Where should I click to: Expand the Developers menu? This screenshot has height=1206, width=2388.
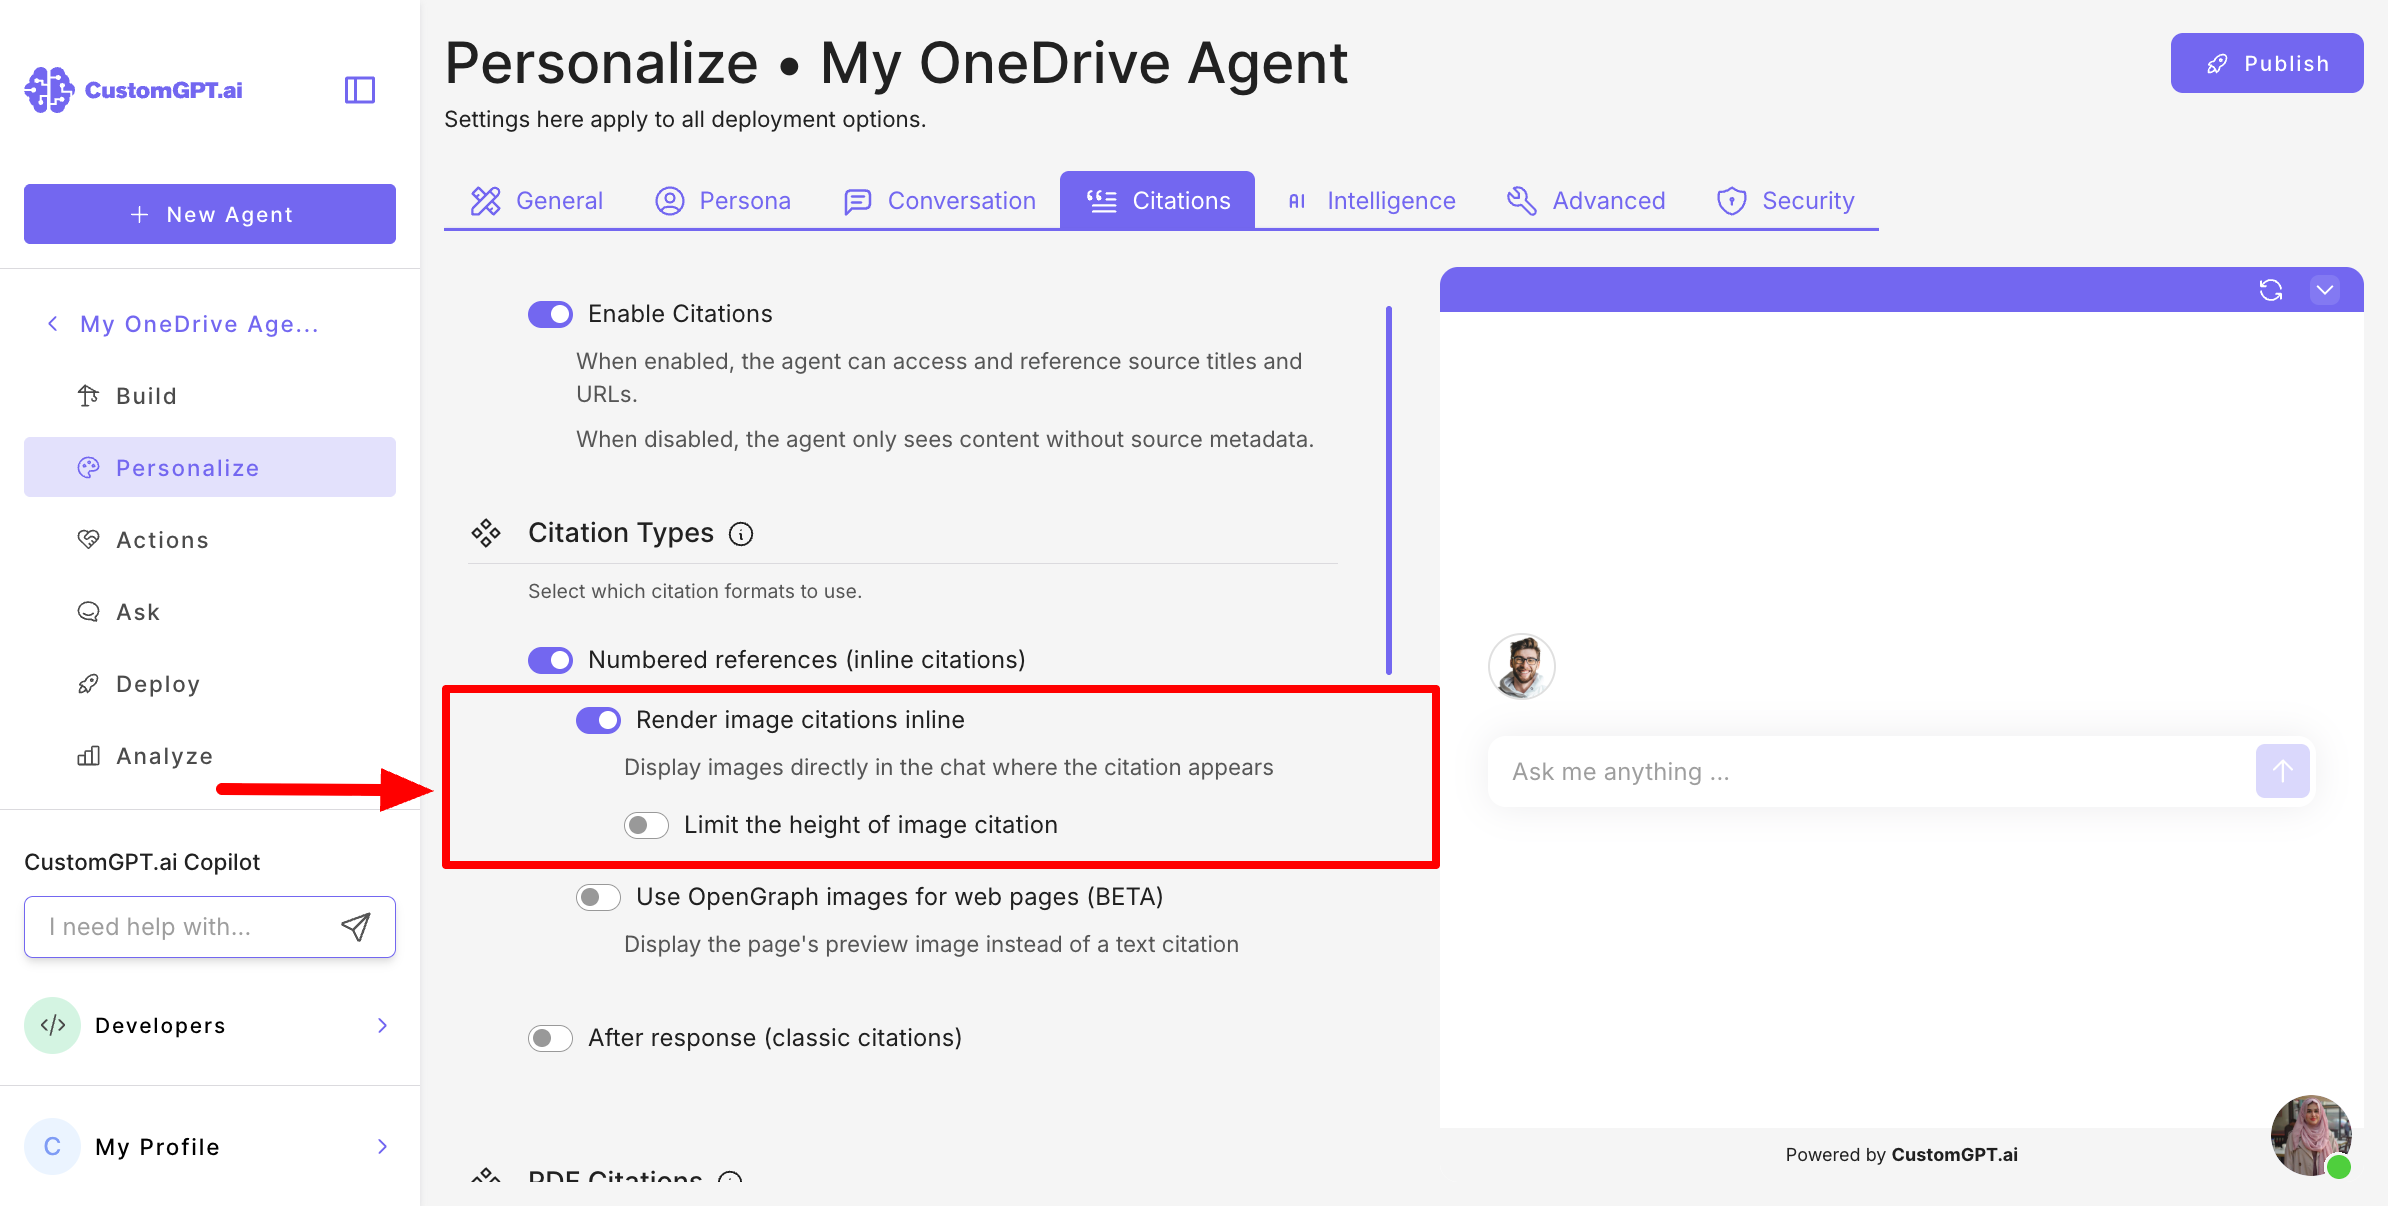pyautogui.click(x=210, y=1025)
